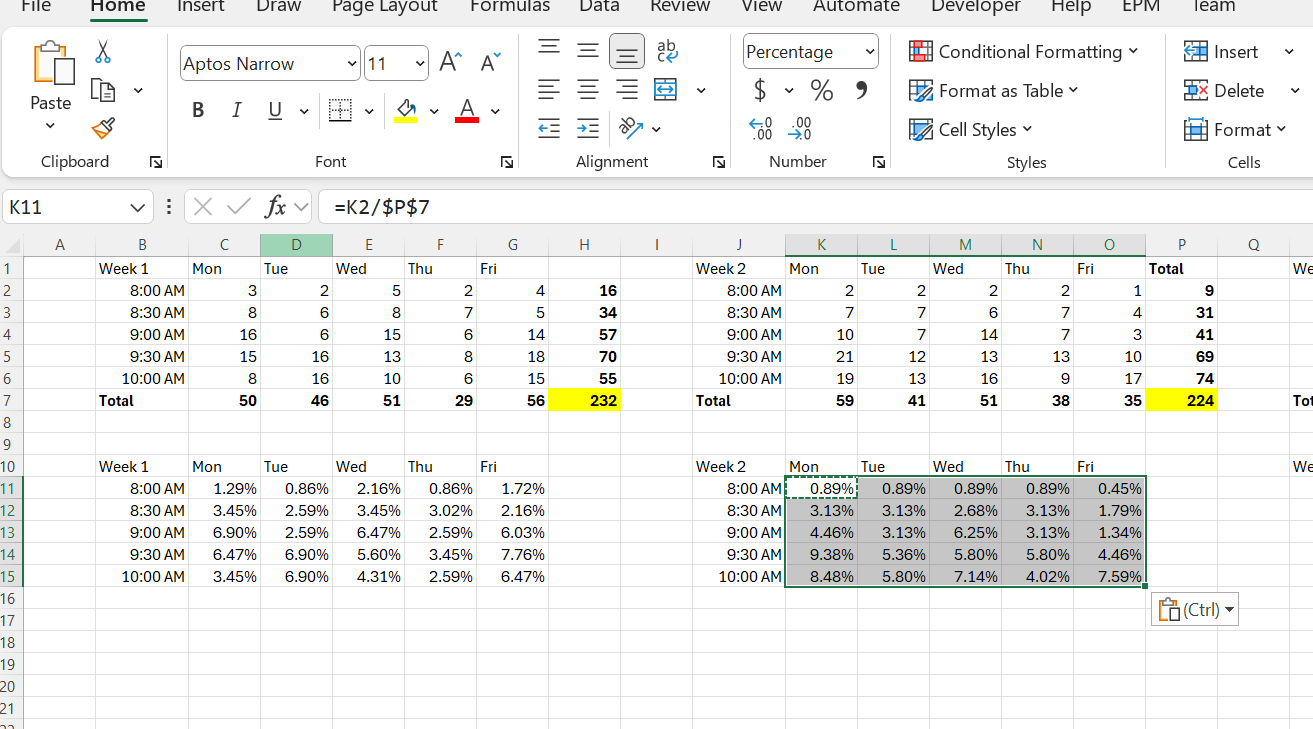Click Format as Table

click(994, 91)
